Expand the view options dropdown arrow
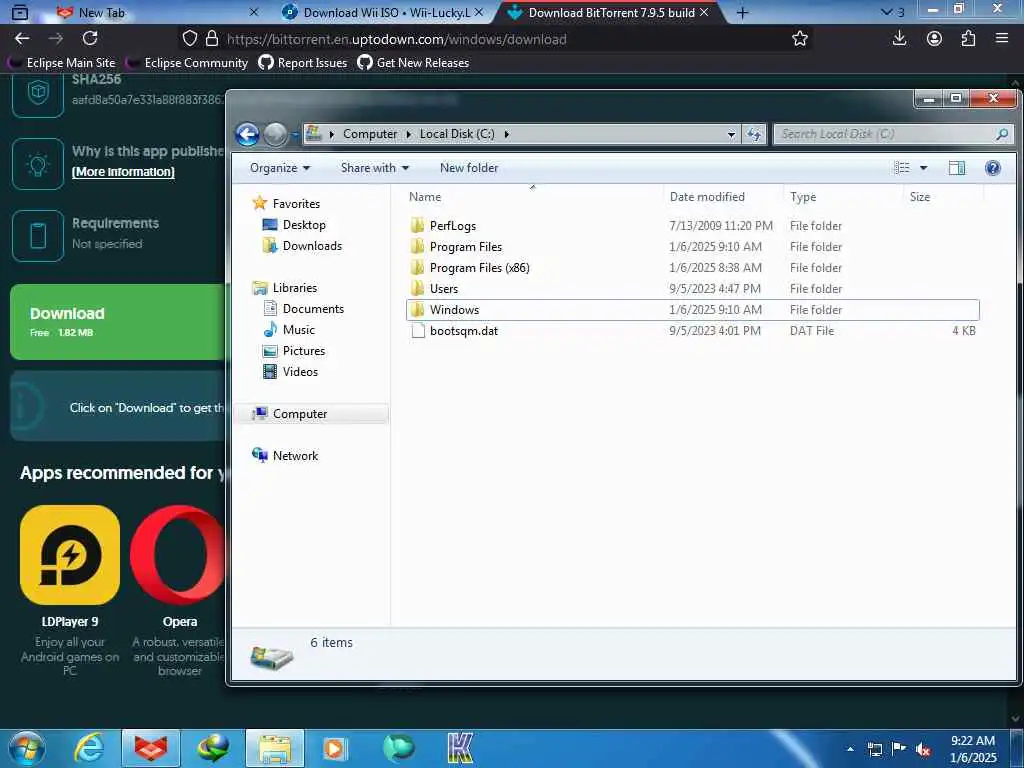The image size is (1024, 768). 923,168
